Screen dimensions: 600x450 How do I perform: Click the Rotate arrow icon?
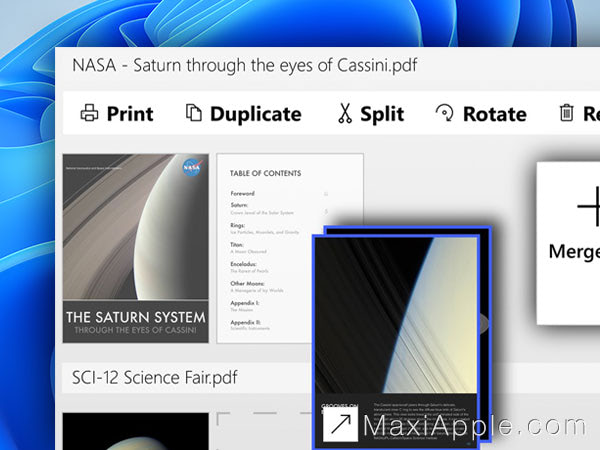coord(444,113)
